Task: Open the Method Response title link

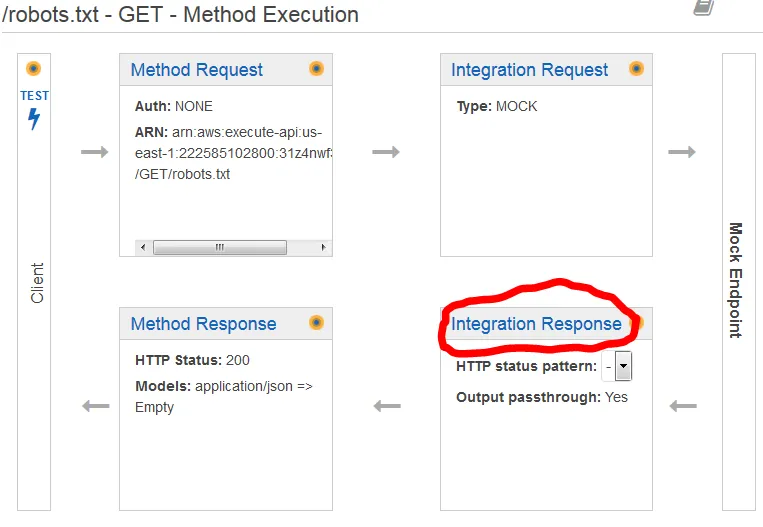Action: pos(203,324)
